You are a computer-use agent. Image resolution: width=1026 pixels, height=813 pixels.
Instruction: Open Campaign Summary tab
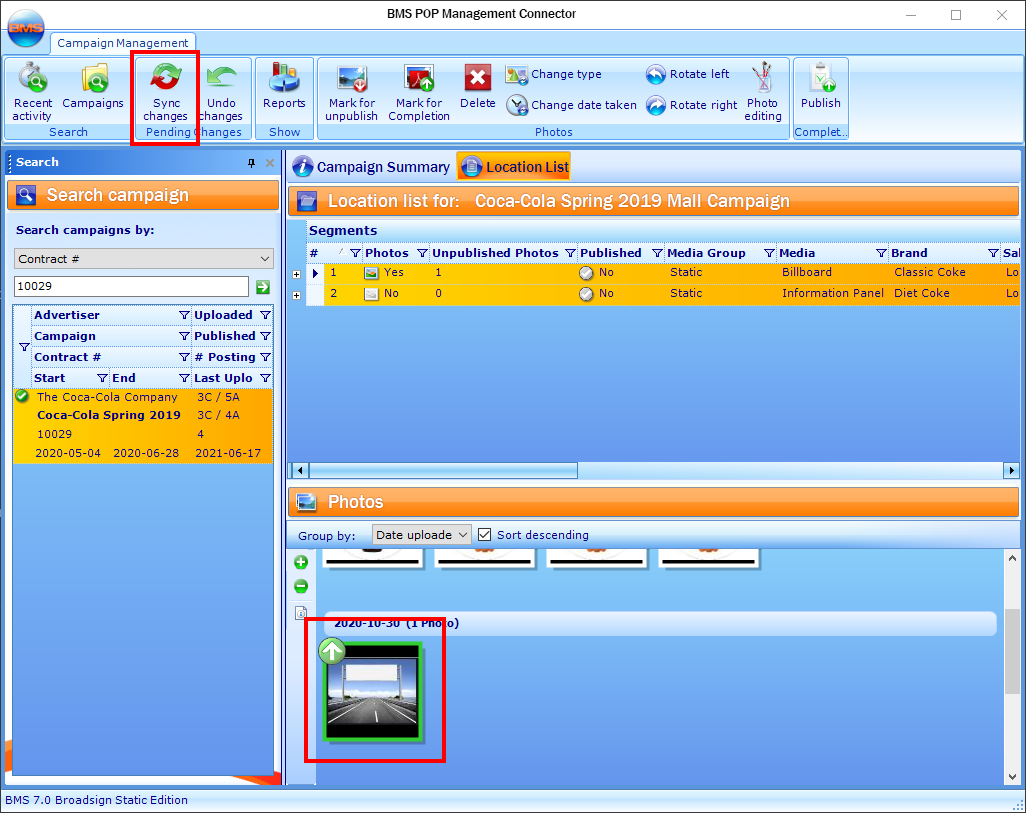pyautogui.click(x=372, y=167)
